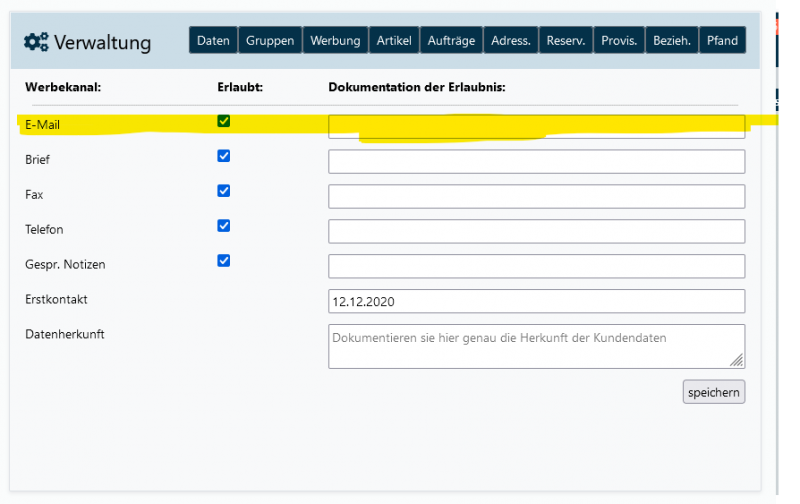Click the Erstkontakt date field
The height and width of the screenshot is (504, 800).
536,301
